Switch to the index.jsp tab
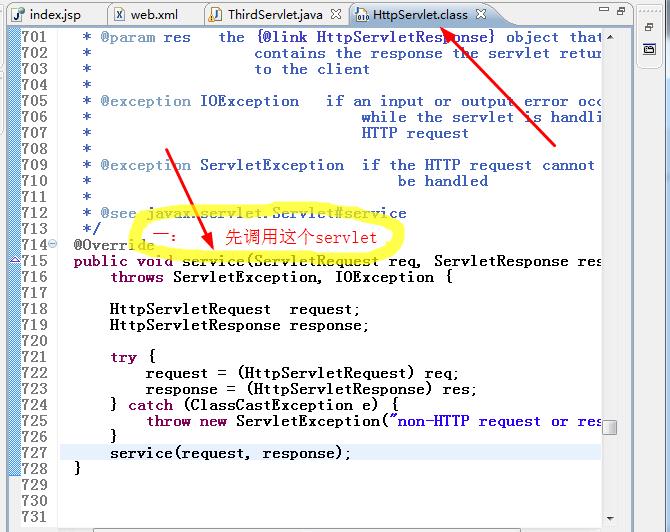Image resolution: width=670 pixels, height=532 pixels. click(x=47, y=15)
